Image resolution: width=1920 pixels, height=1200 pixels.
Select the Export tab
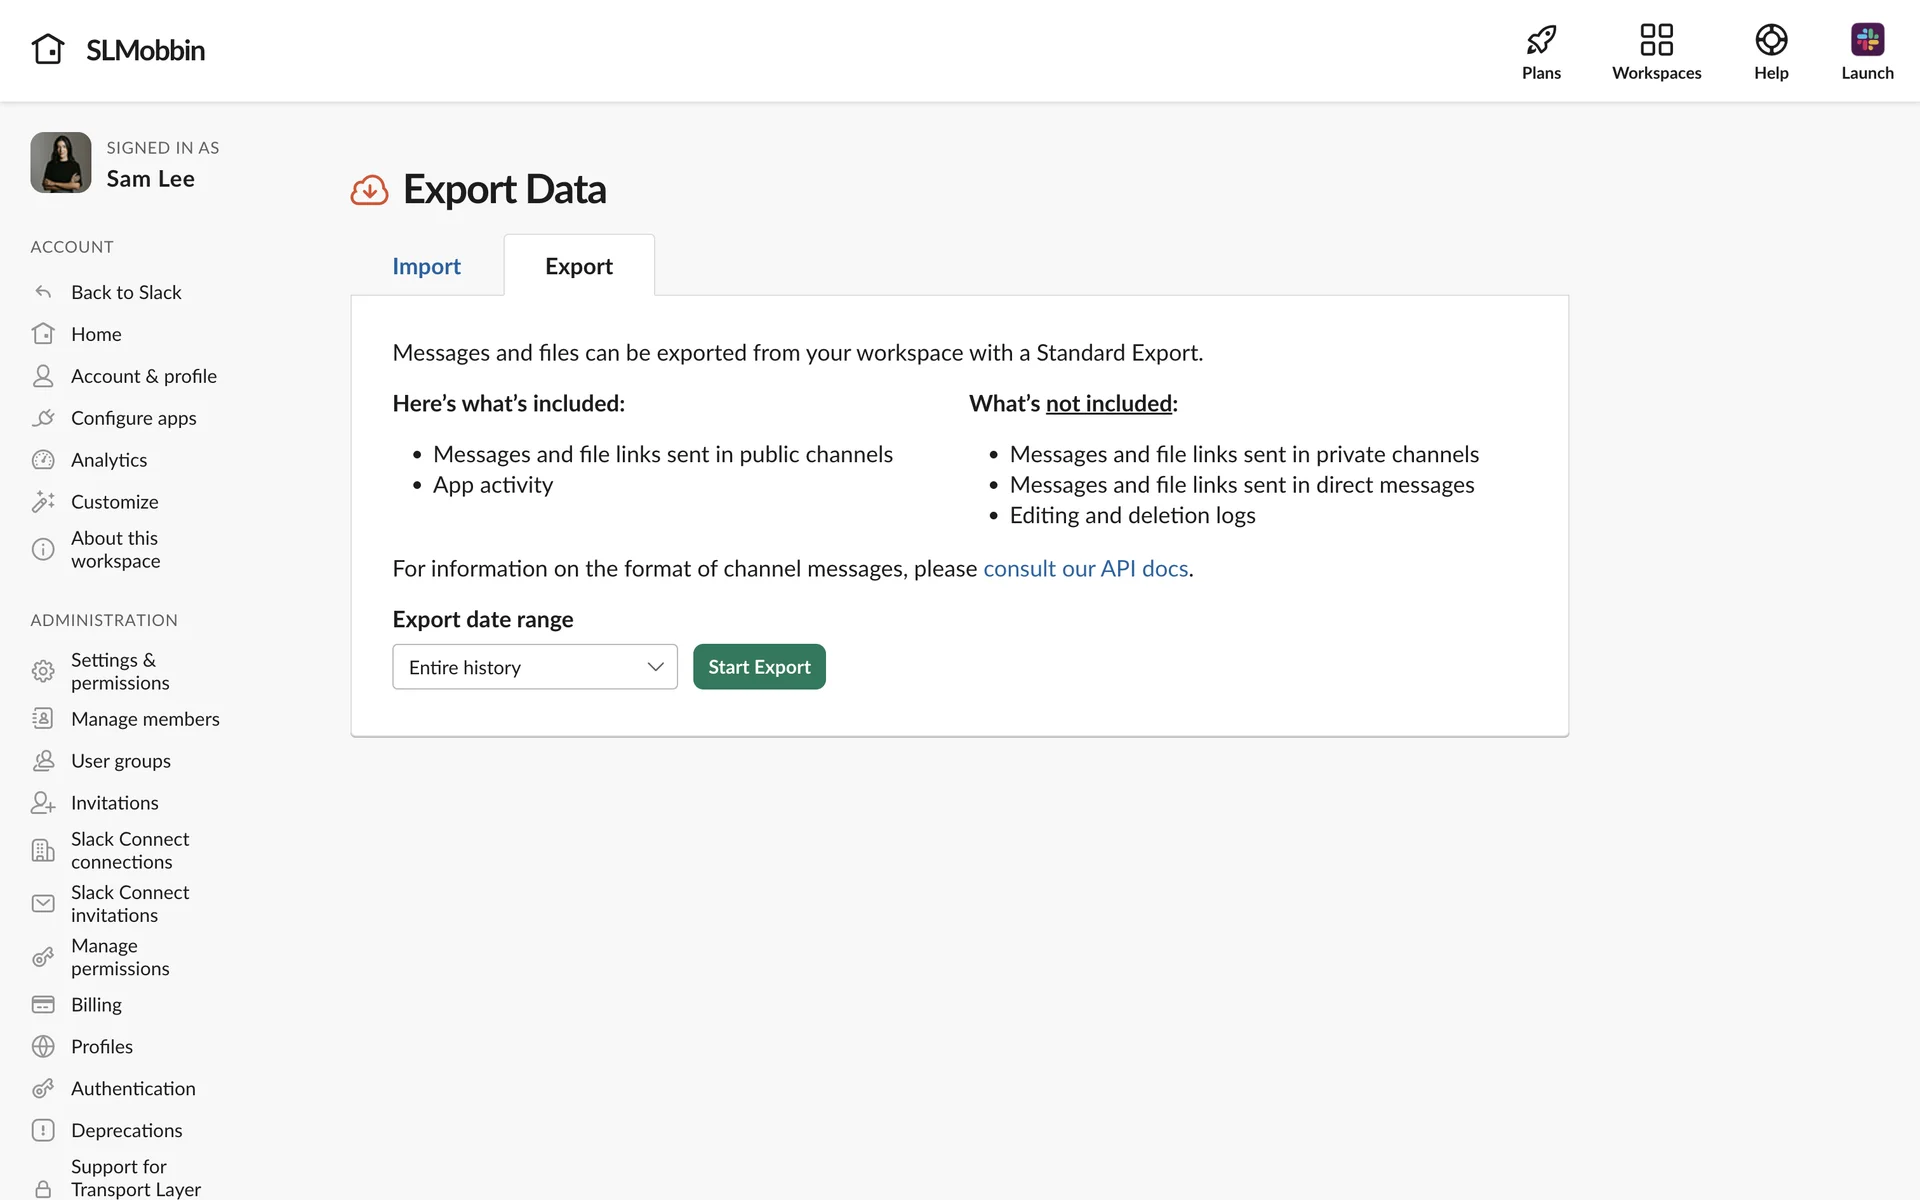click(x=578, y=266)
